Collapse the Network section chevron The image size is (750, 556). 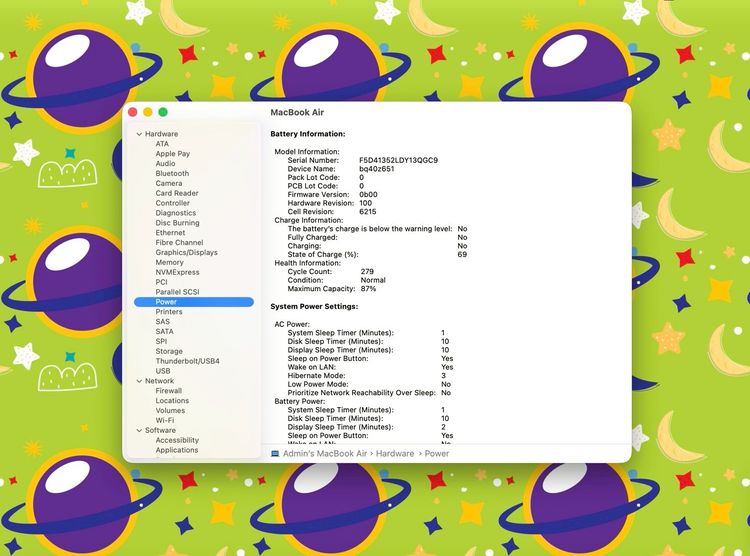click(x=139, y=381)
